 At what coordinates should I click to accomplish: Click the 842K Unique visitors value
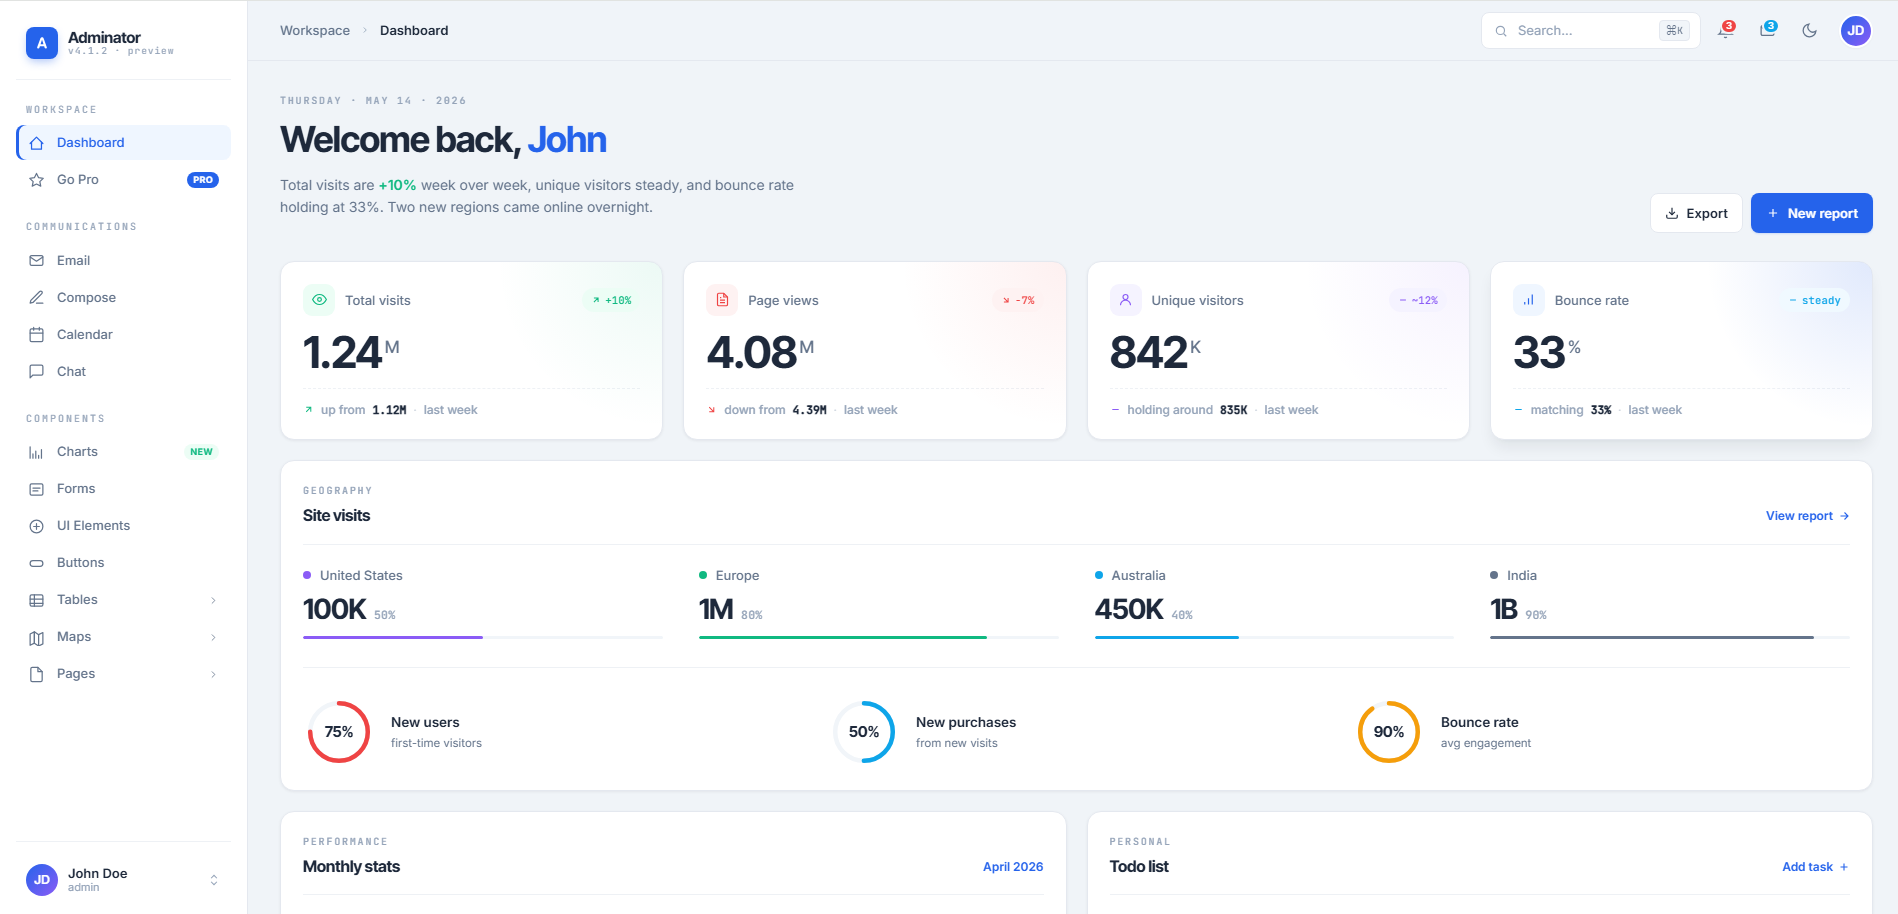point(1155,352)
